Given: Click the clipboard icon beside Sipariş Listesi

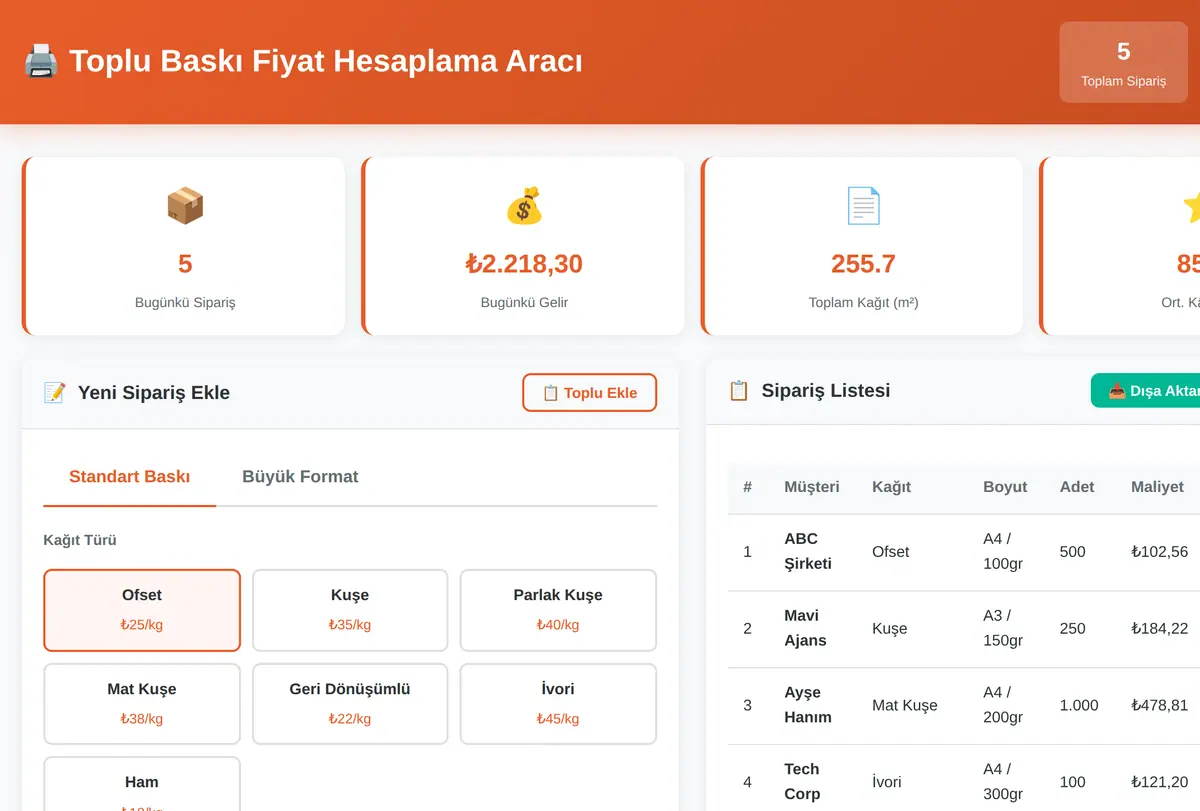Looking at the screenshot, I should pos(739,391).
